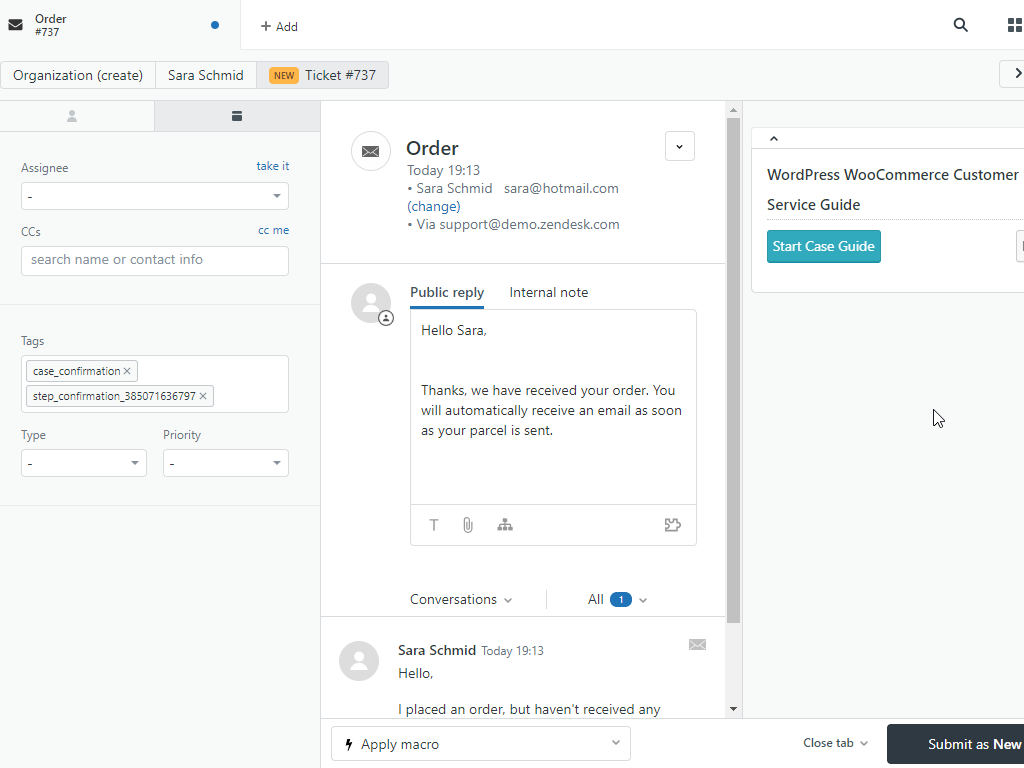The image size is (1024, 768).
Task: Open the products grid icon
Action: [x=1015, y=25]
